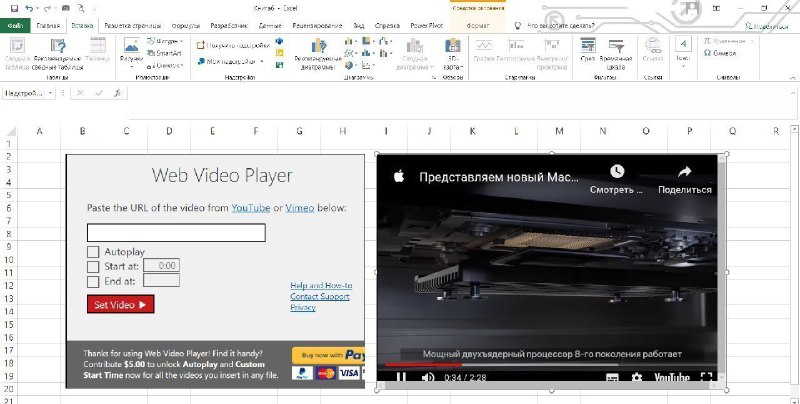Screen dimensions: 800x404
Task: Open the Формулы tab
Action: point(186,26)
